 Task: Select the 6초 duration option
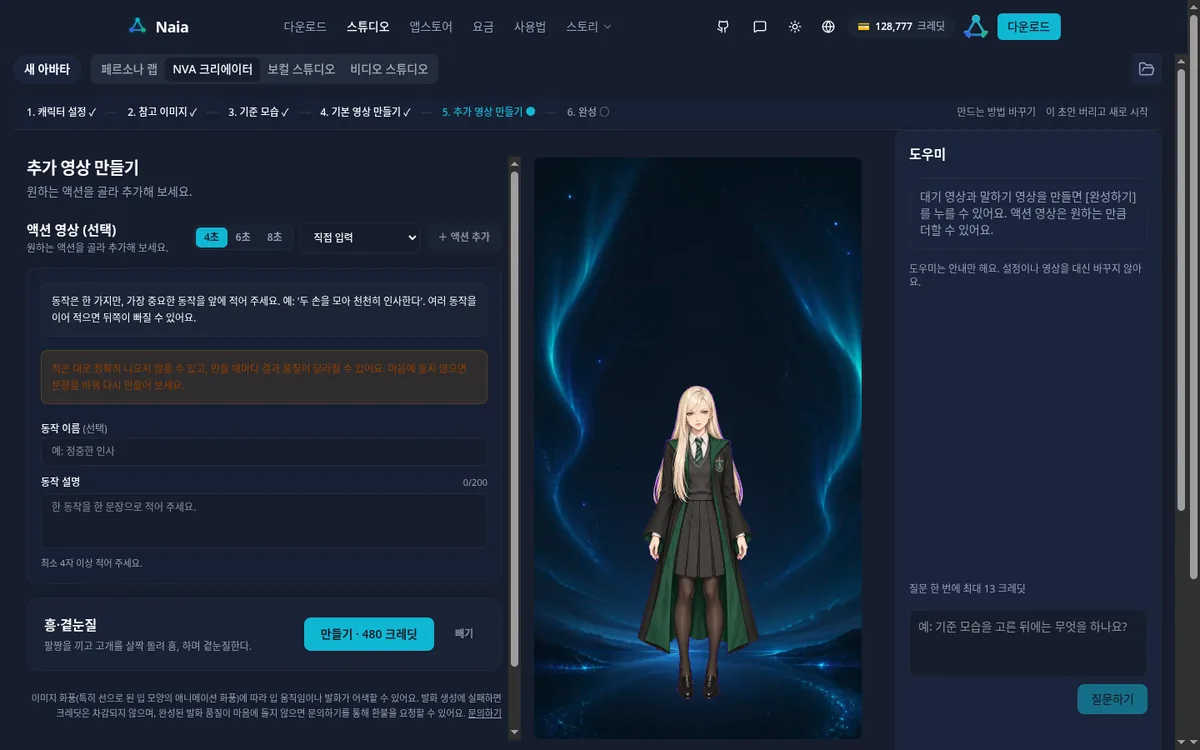click(x=243, y=237)
